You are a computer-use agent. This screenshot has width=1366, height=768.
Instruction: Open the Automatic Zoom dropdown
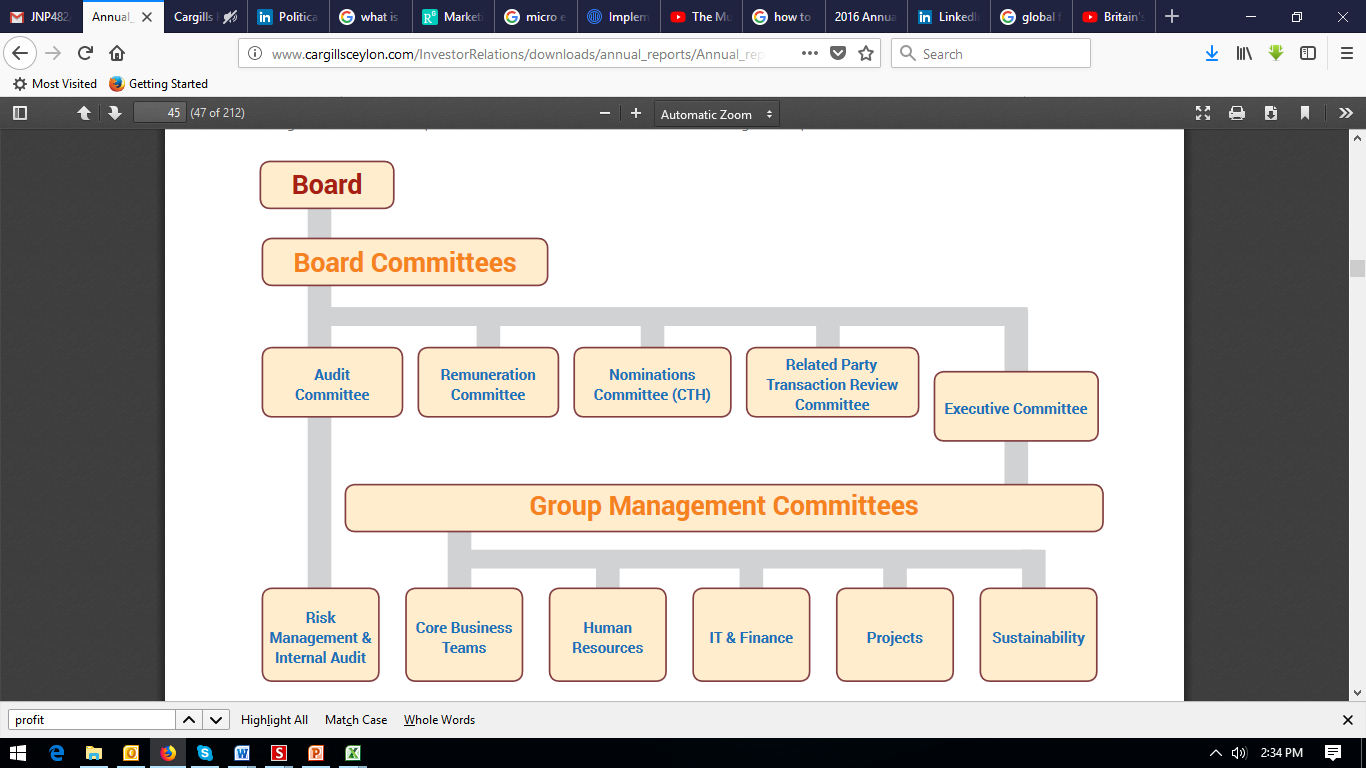click(x=716, y=114)
